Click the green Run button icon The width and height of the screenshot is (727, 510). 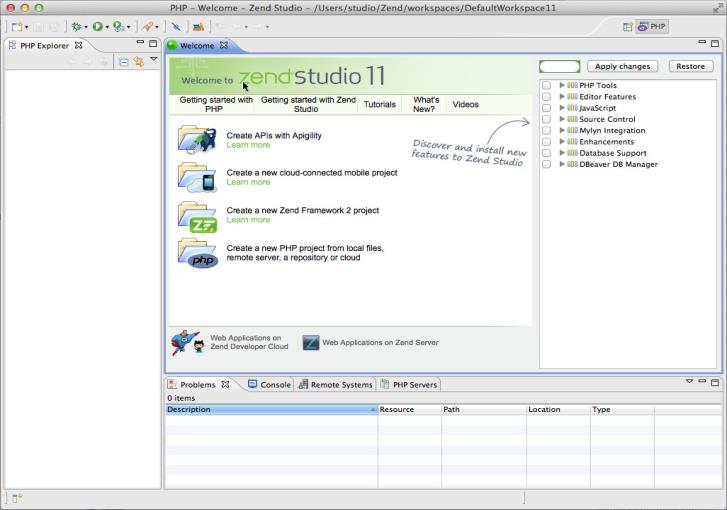(97, 27)
